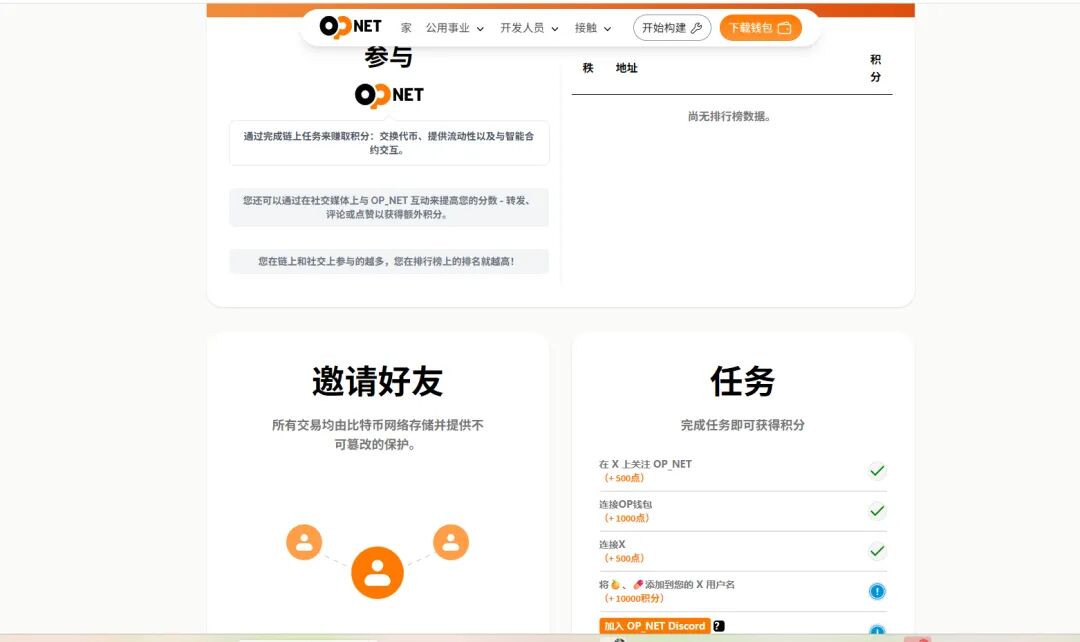Click the 加入 OP_NET Discord button
Image resolution: width=1080 pixels, height=642 pixels.
(x=655, y=625)
